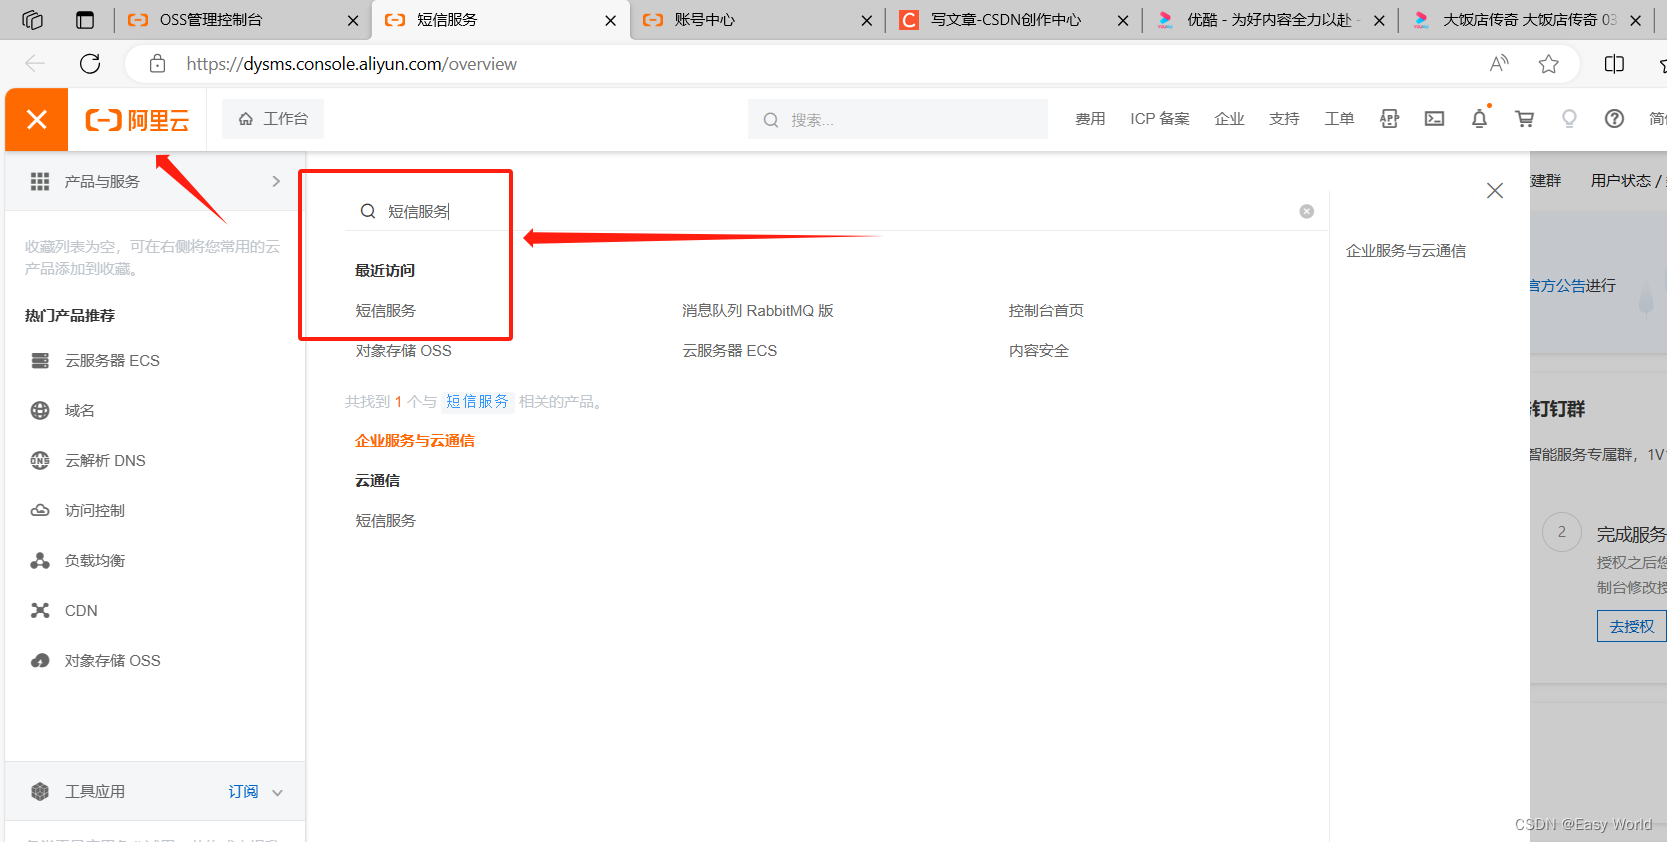Clear the product search text
Image resolution: width=1667 pixels, height=842 pixels.
pyautogui.click(x=1306, y=211)
